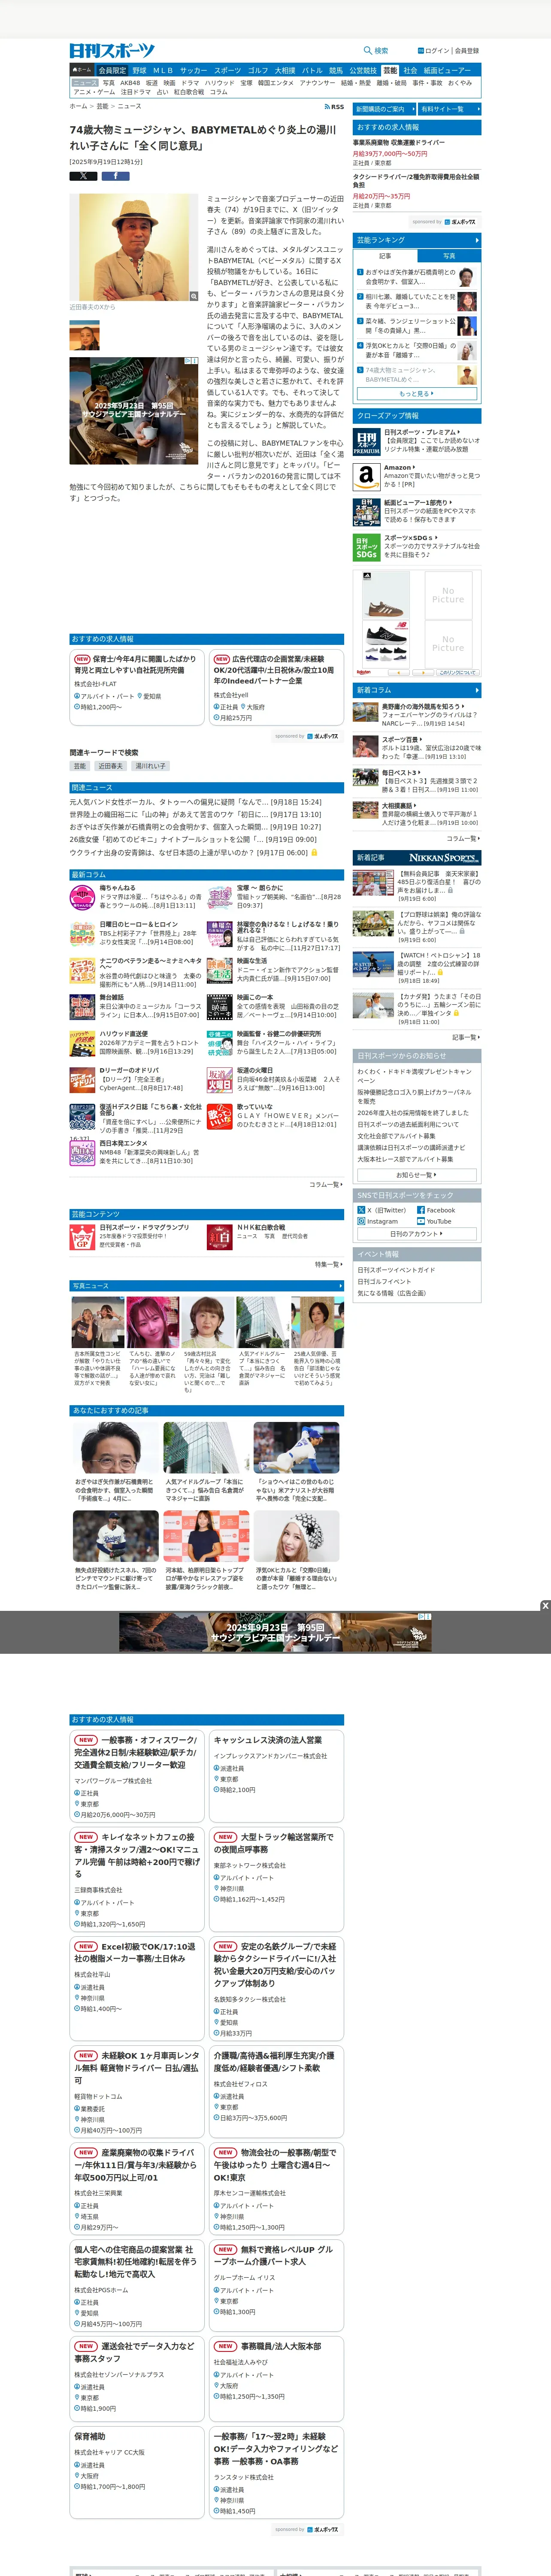Screen dimensions: 551x2576
Task: Expand 芸能ランキング header arrow
Action: pyautogui.click(x=477, y=240)
